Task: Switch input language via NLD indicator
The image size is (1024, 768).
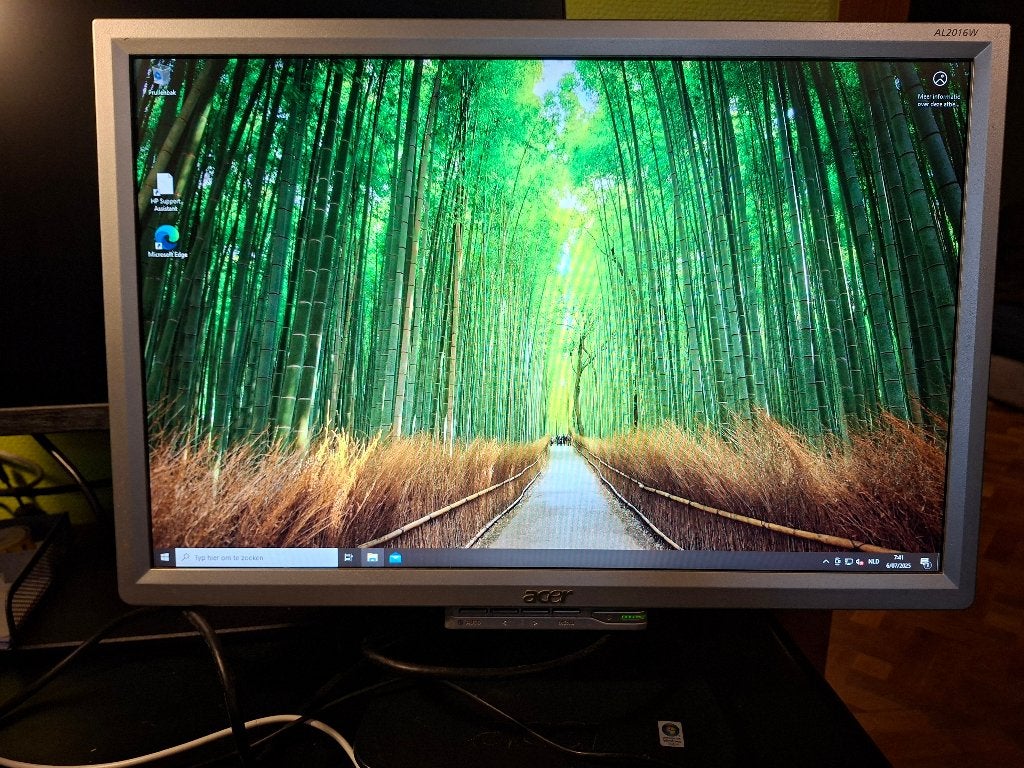Action: 874,562
